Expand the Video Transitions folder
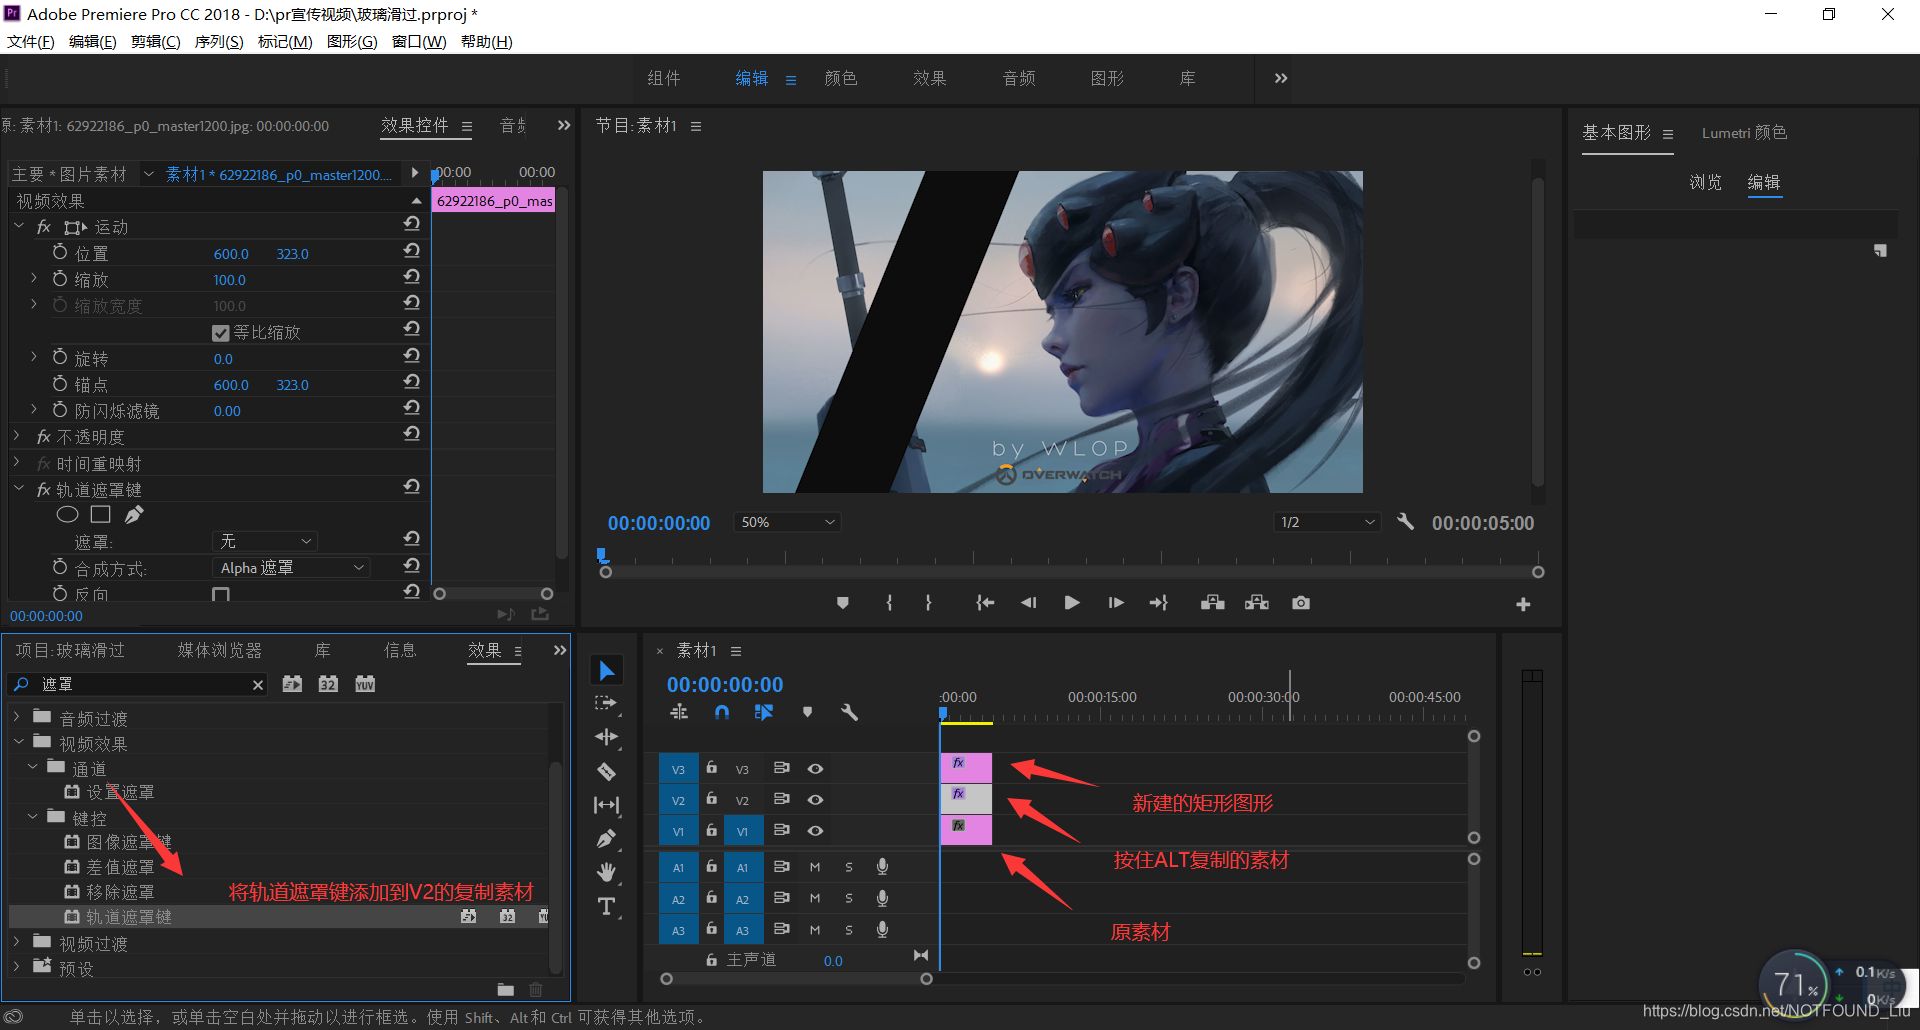Viewport: 1920px width, 1030px height. 17,942
